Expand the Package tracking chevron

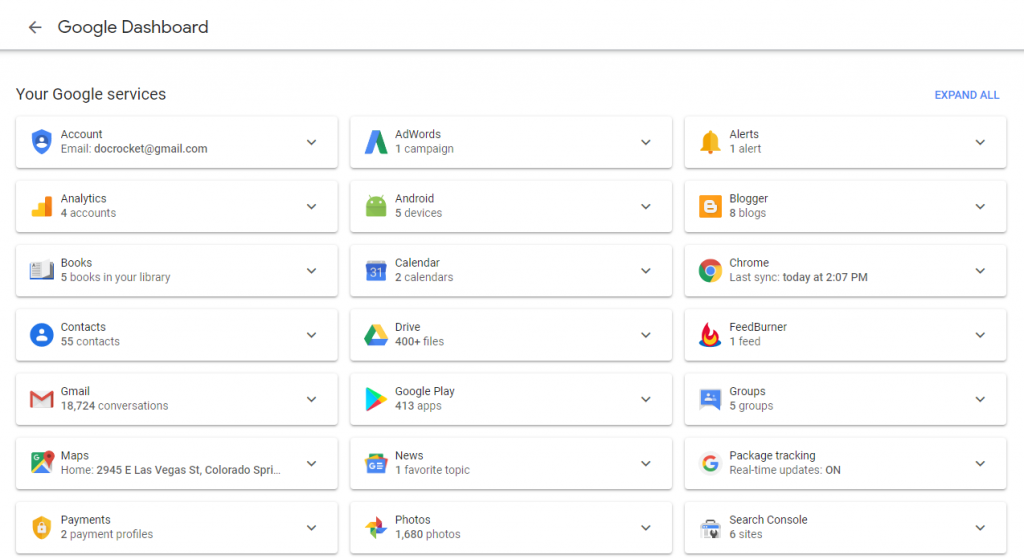point(980,463)
